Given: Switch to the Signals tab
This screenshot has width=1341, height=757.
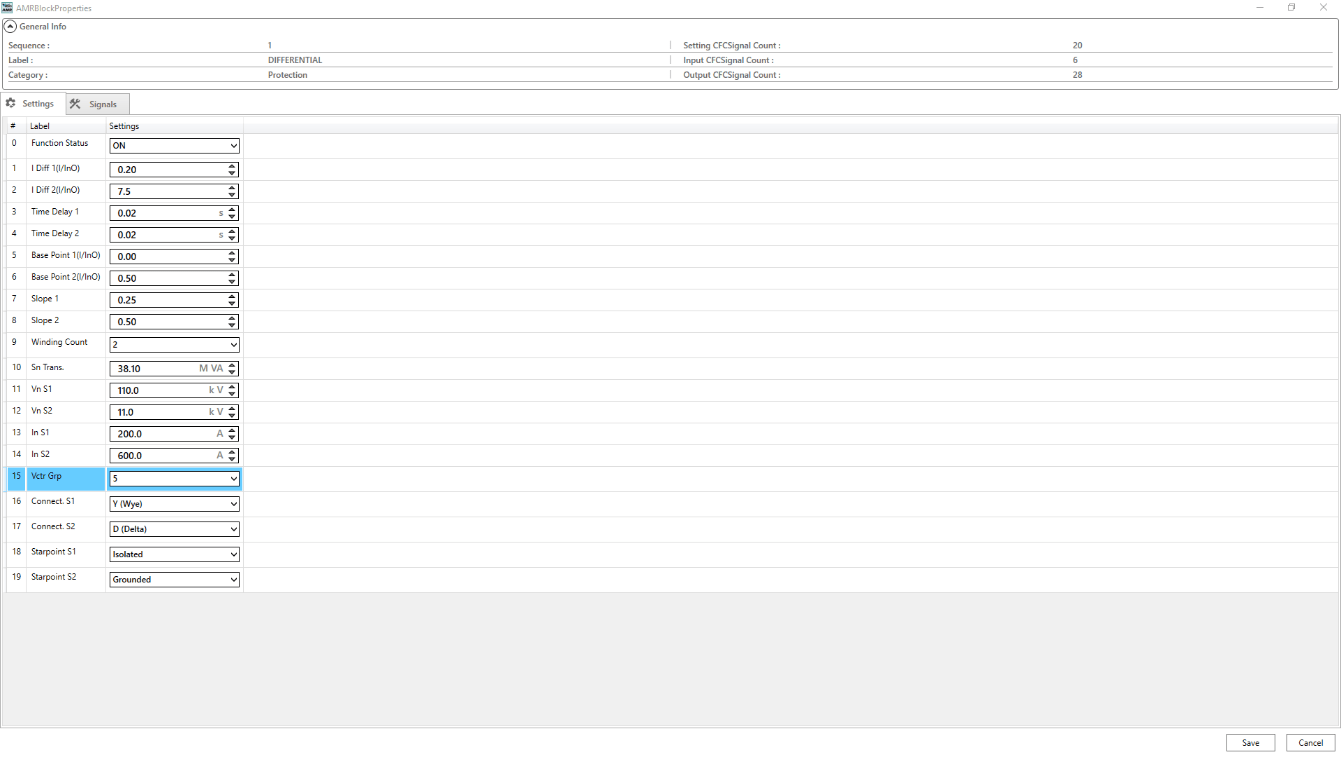Looking at the screenshot, I should (97, 104).
